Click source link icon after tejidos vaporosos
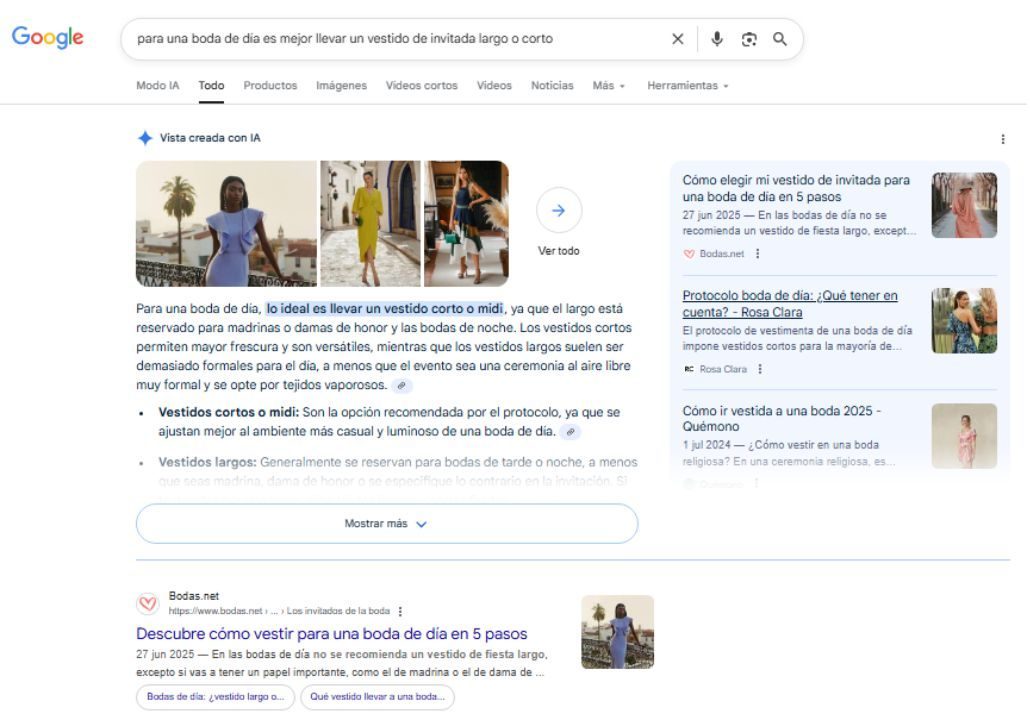 [401, 386]
